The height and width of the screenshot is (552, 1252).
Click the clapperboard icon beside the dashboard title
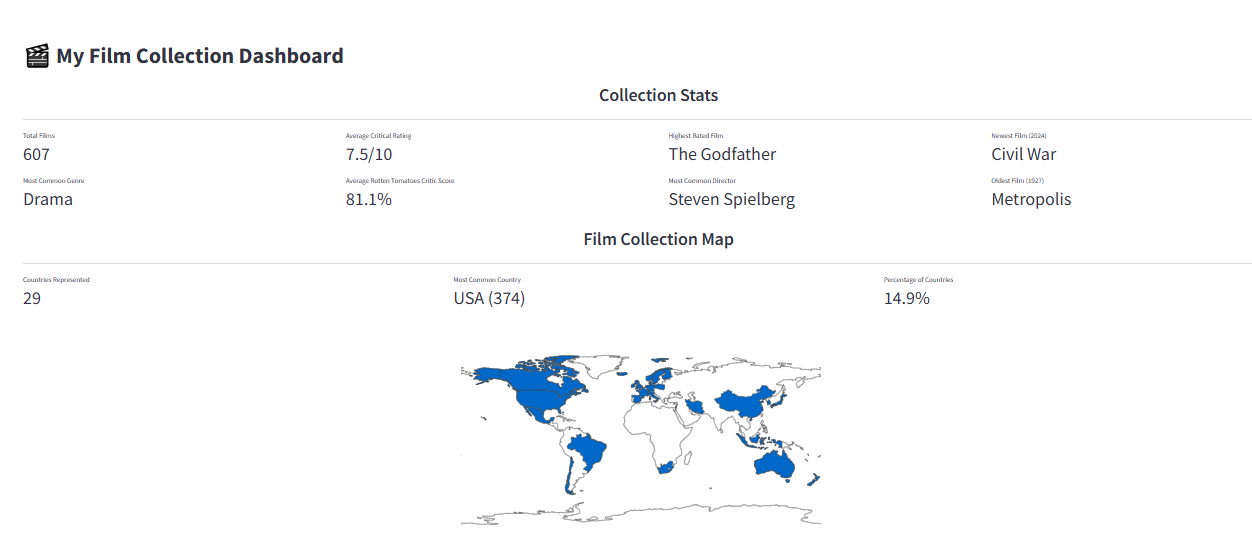(37, 56)
